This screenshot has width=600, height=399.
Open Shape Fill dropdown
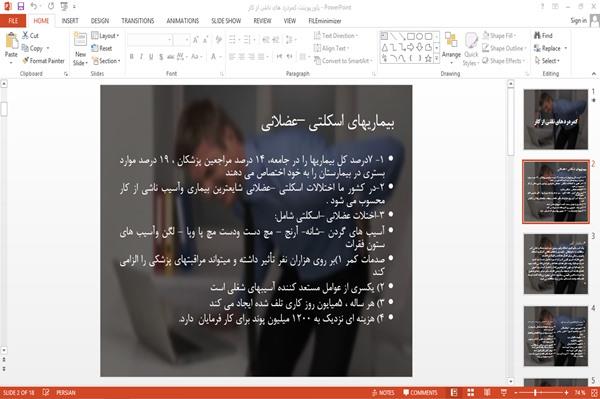(x=499, y=36)
